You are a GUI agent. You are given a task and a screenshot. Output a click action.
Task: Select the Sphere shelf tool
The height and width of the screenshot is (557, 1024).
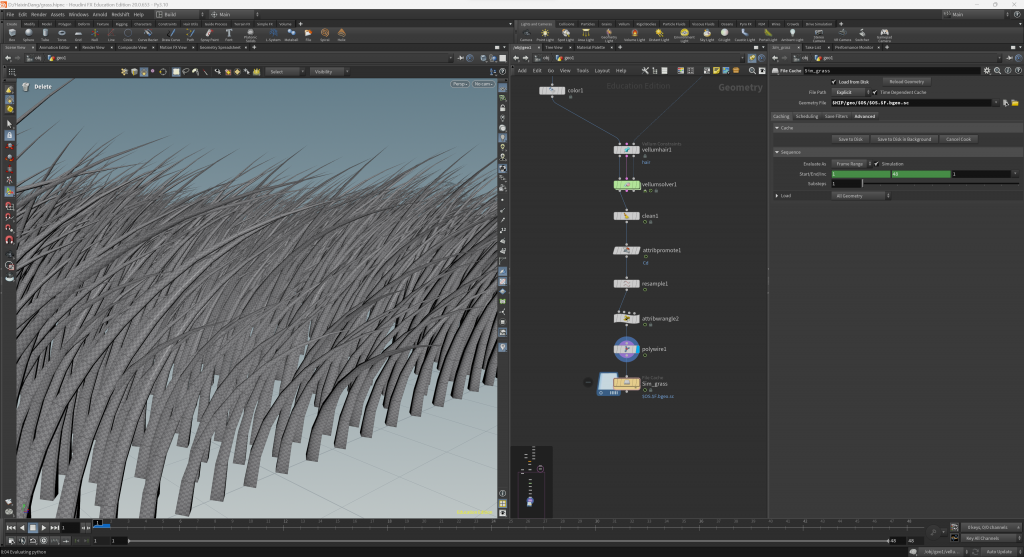pos(28,35)
